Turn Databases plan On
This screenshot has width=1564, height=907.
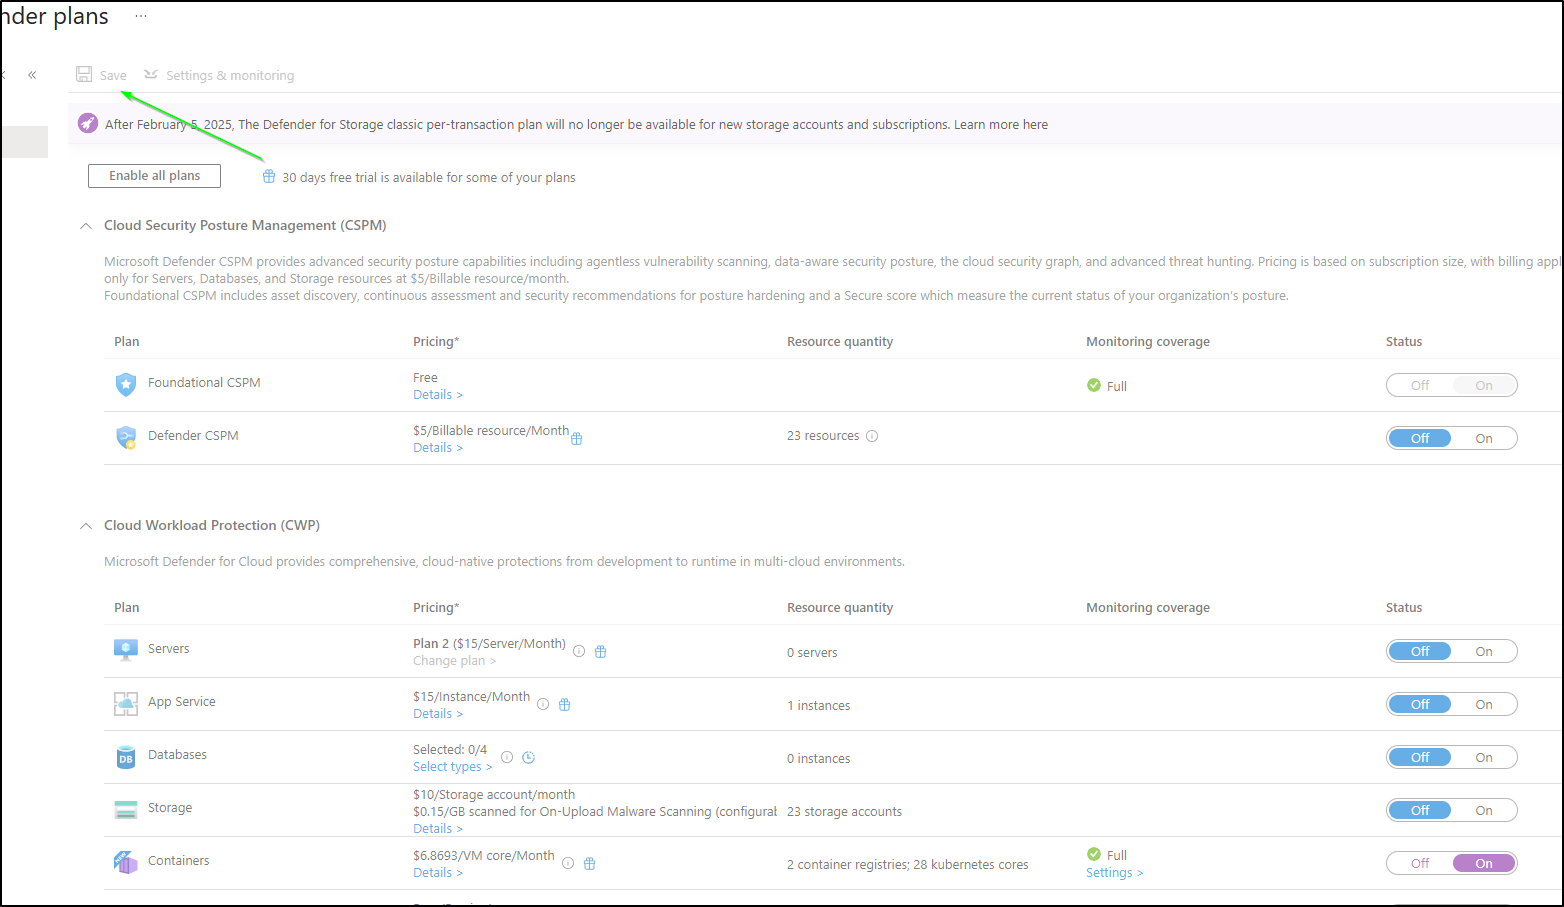1484,757
